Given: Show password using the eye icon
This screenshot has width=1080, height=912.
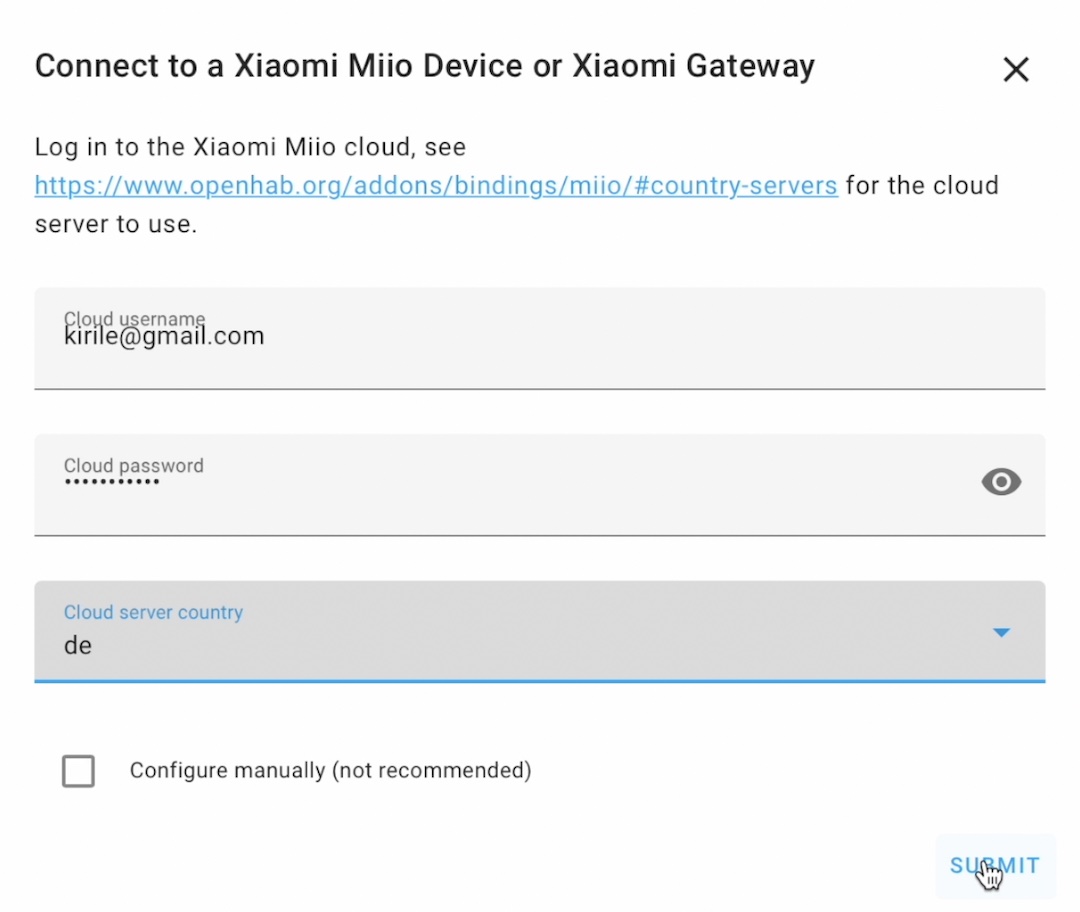Looking at the screenshot, I should coord(1001,481).
